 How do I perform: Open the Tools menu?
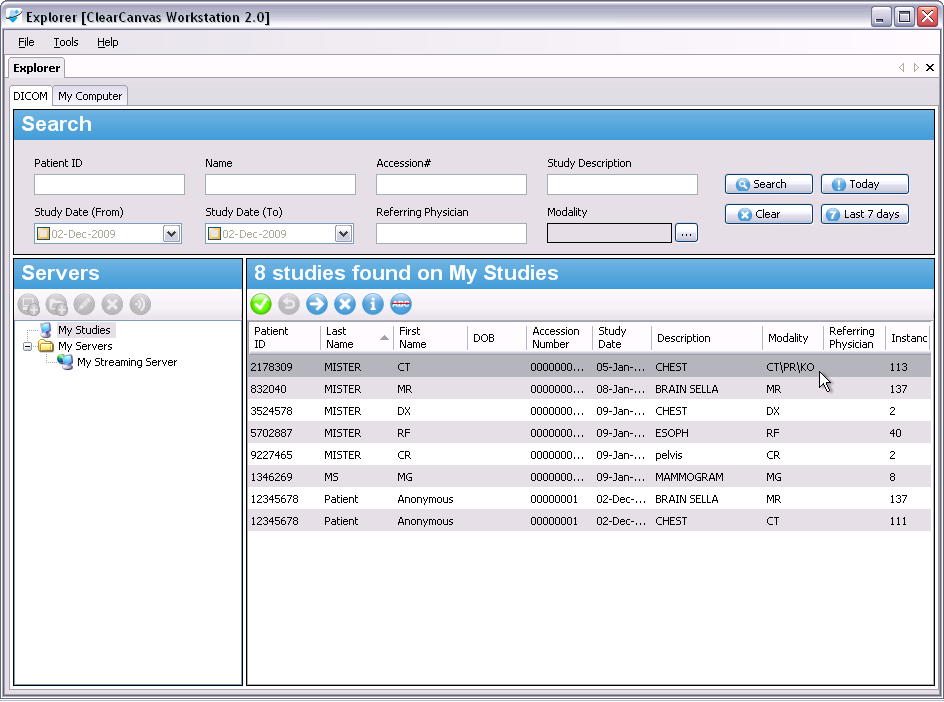tap(66, 42)
